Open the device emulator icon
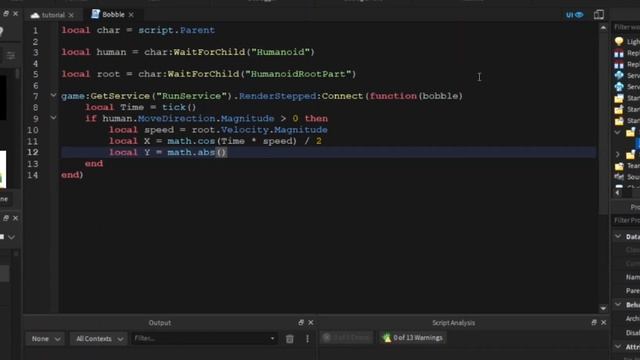This screenshot has height=360, width=640. (598, 15)
